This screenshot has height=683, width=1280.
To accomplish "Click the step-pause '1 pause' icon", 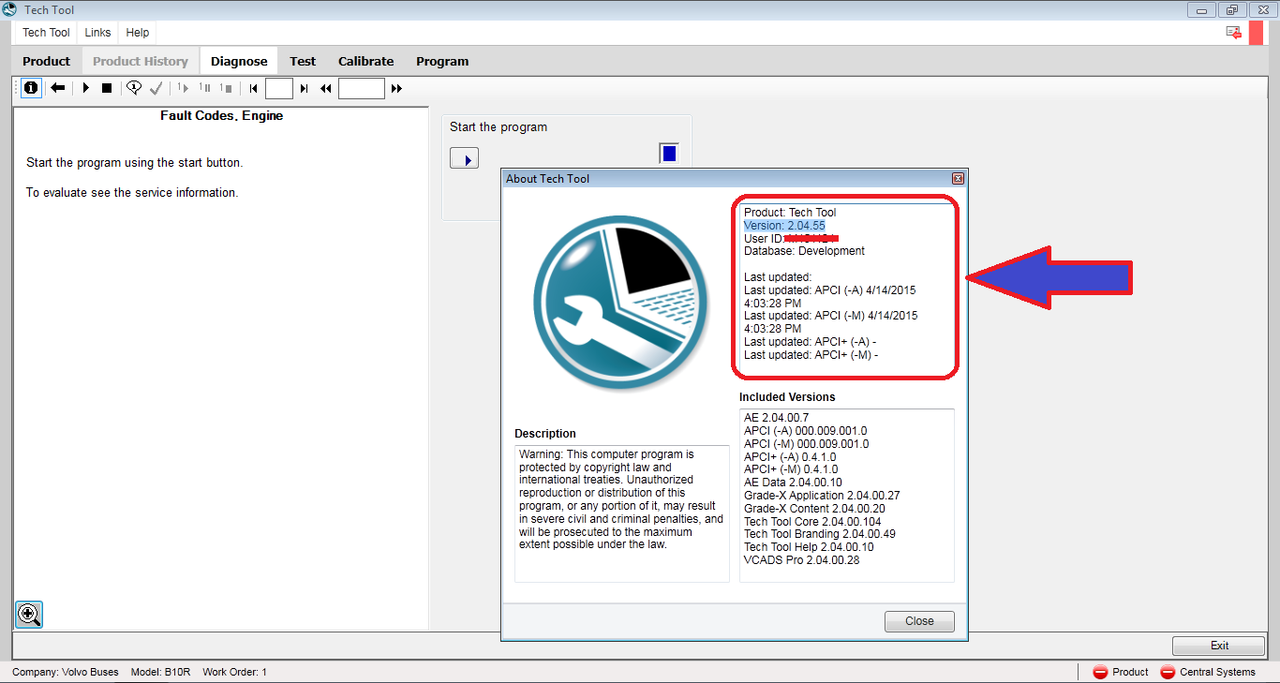I will click(205, 88).
